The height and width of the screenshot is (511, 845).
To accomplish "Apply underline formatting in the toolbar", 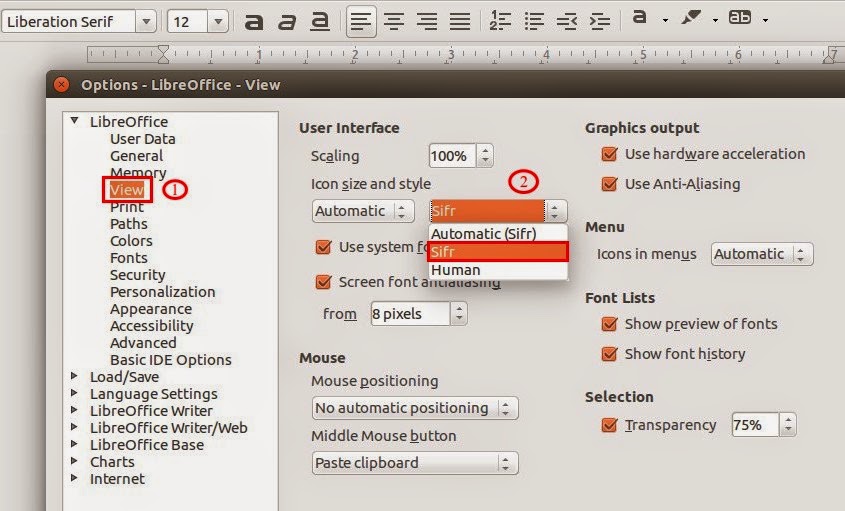I will pyautogui.click(x=320, y=22).
